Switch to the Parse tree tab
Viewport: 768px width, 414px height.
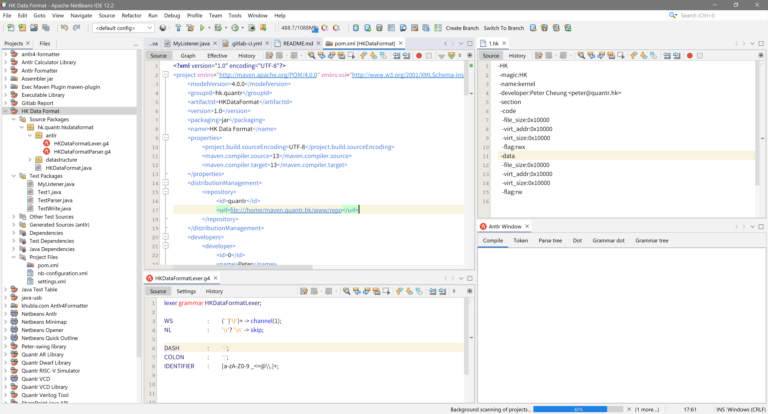[550, 241]
